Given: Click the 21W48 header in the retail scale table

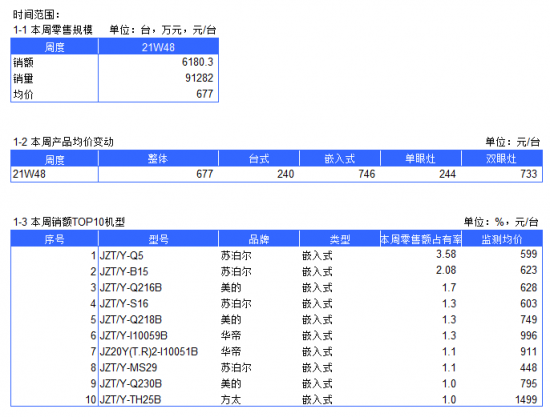Looking at the screenshot, I should [x=158, y=47].
